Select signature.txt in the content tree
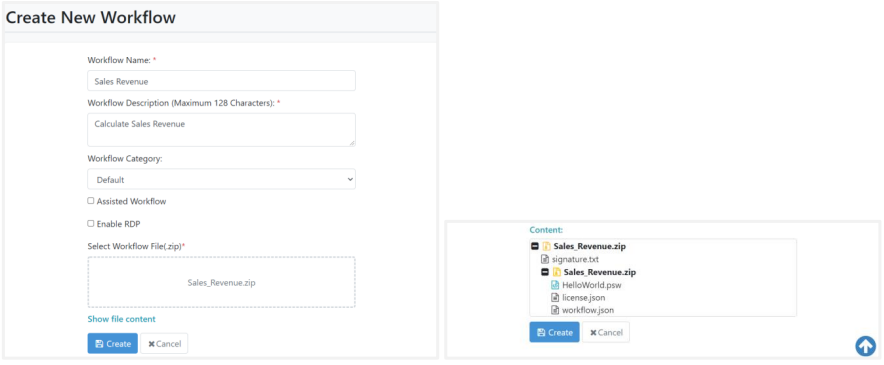The height and width of the screenshot is (365, 884). click(575, 260)
